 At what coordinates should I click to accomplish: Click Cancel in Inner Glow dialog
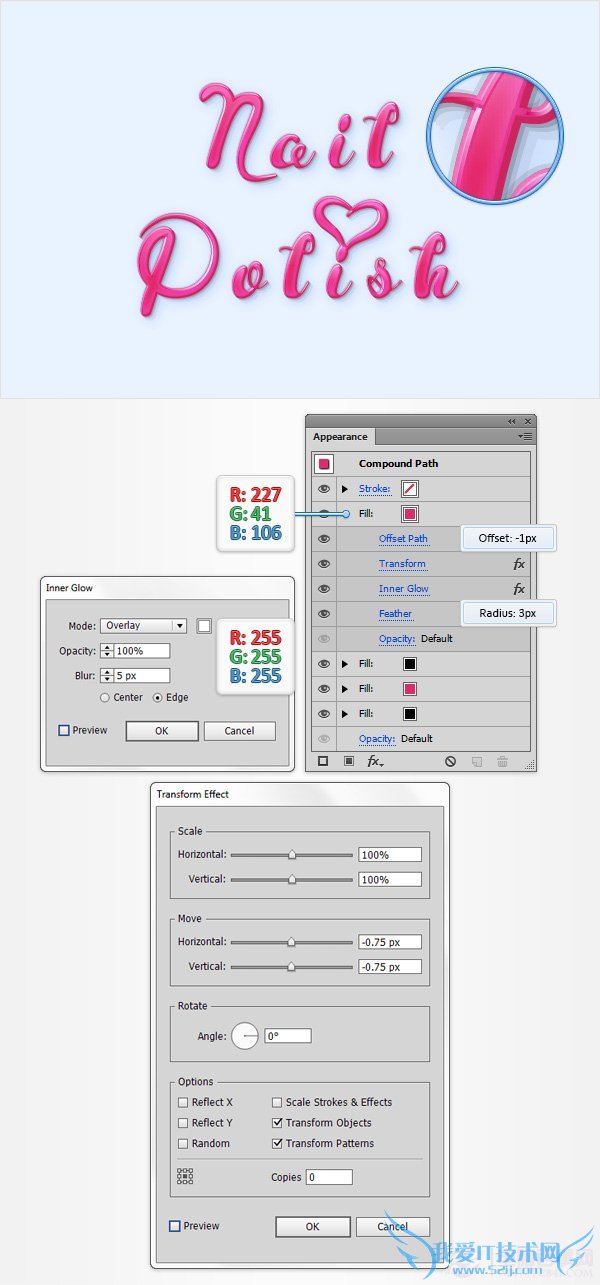[x=239, y=731]
